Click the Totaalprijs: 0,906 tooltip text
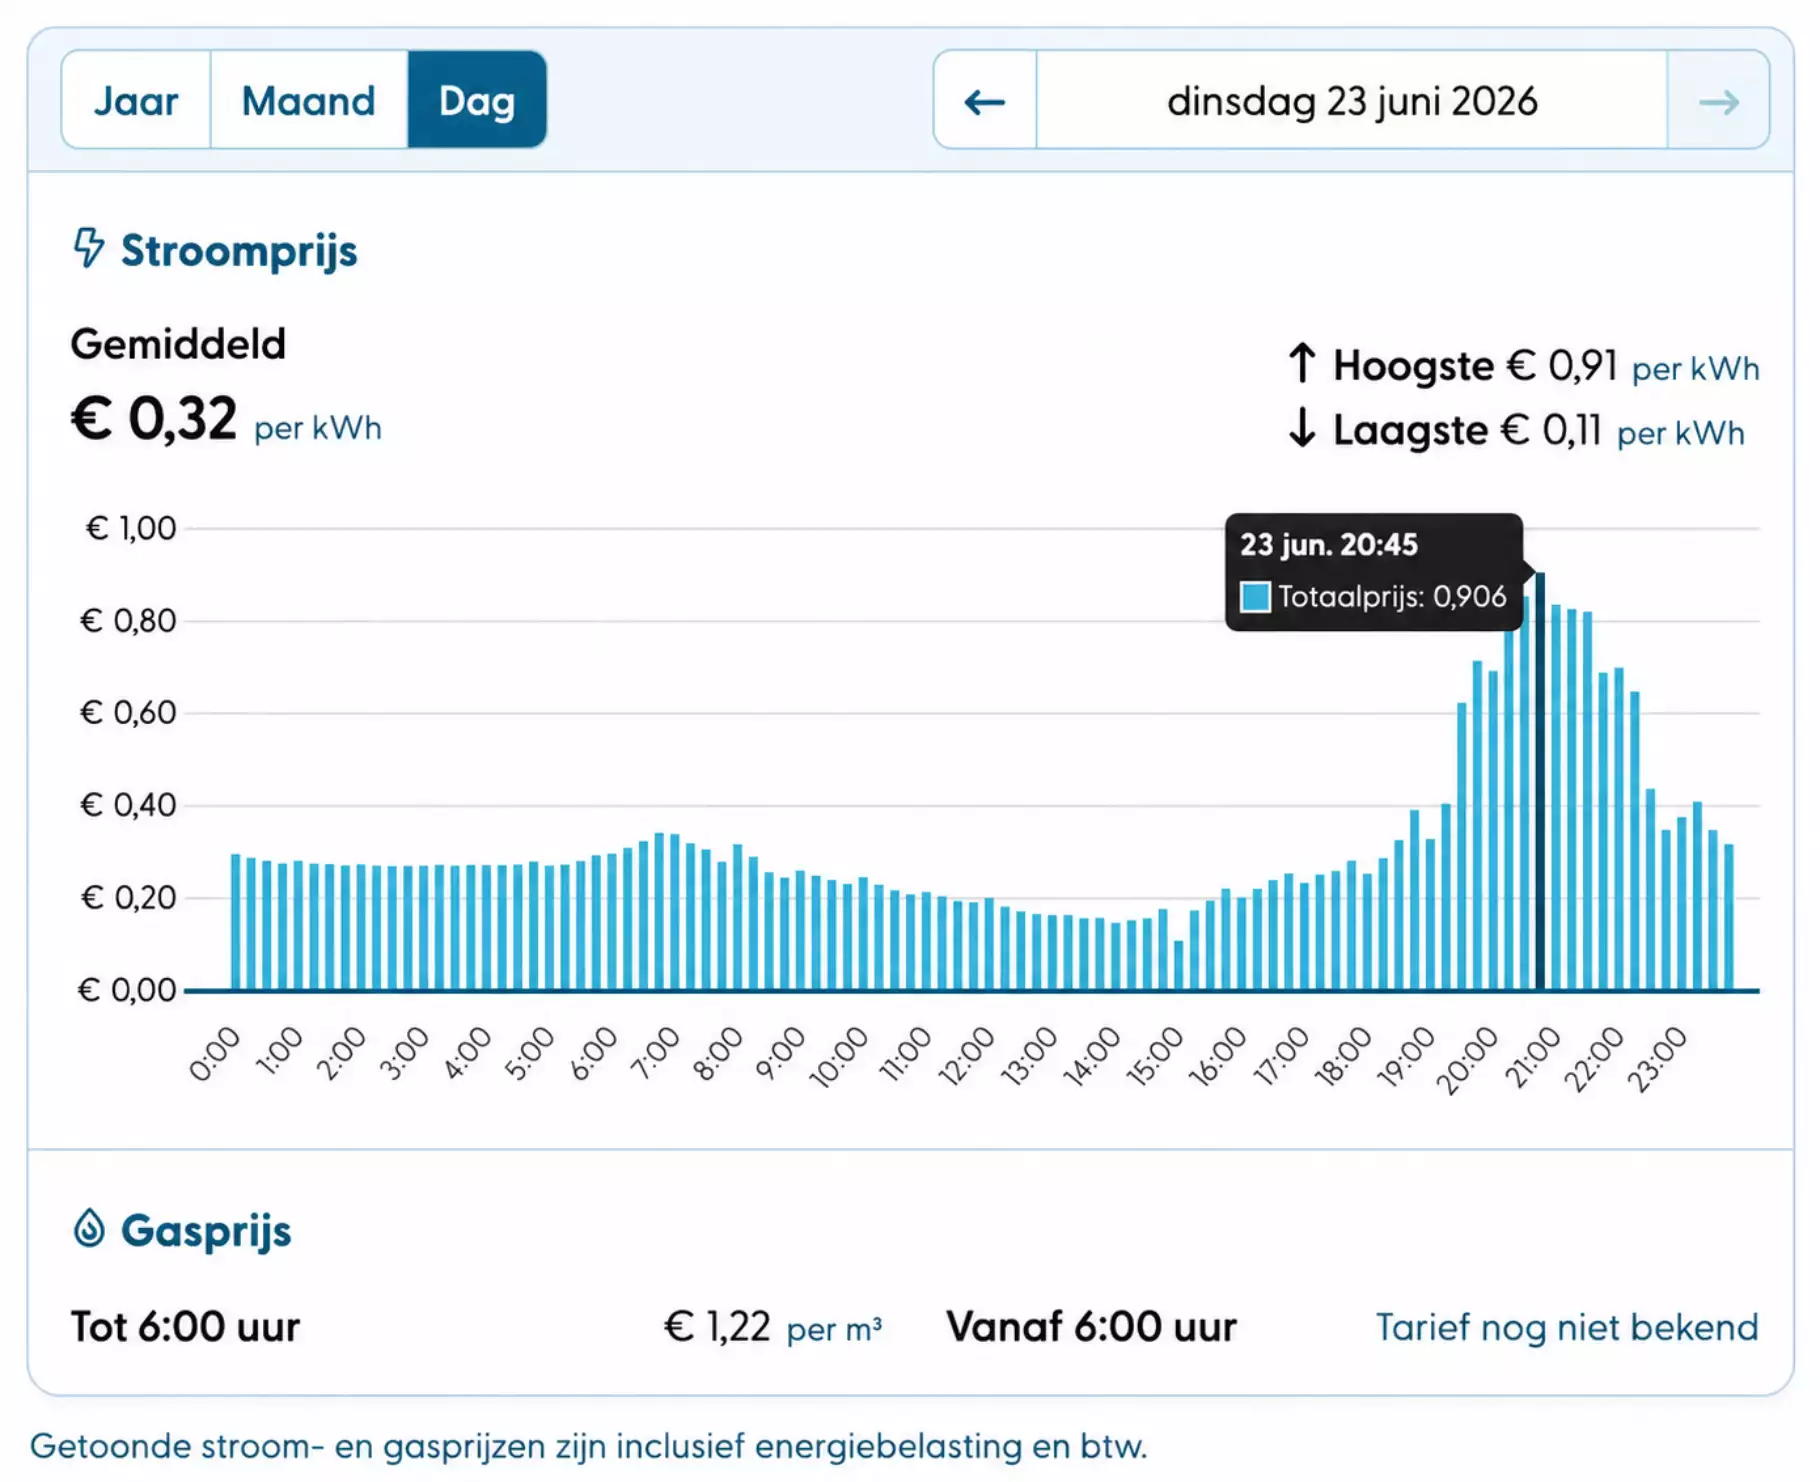This screenshot has width=1820, height=1482. tap(1392, 597)
